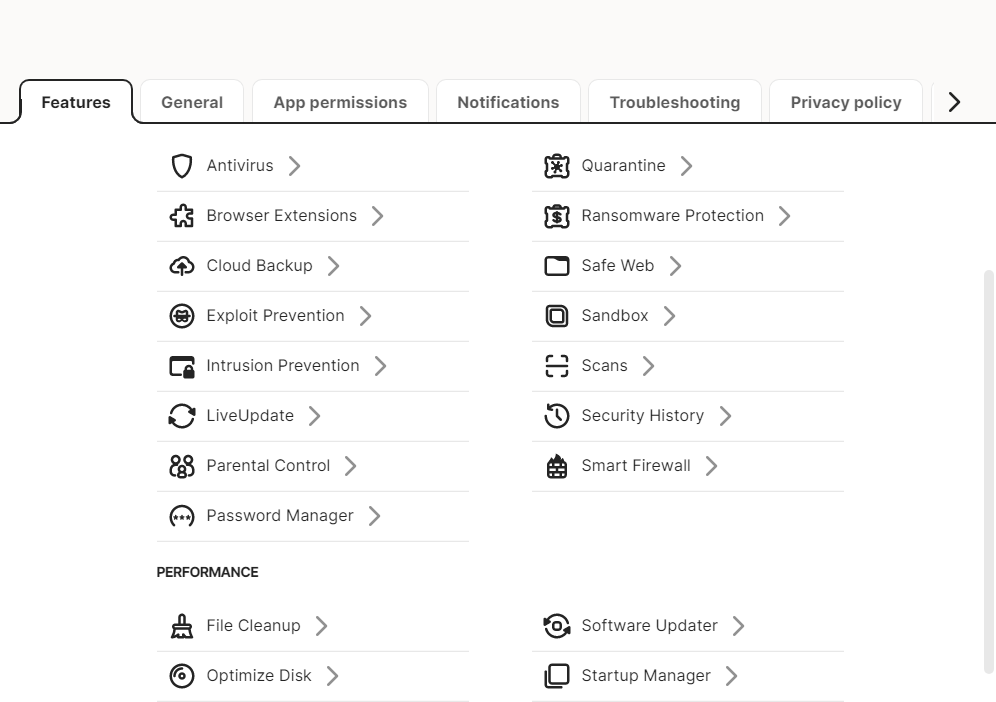Switch to the General tab
This screenshot has height=702, width=996.
[192, 102]
